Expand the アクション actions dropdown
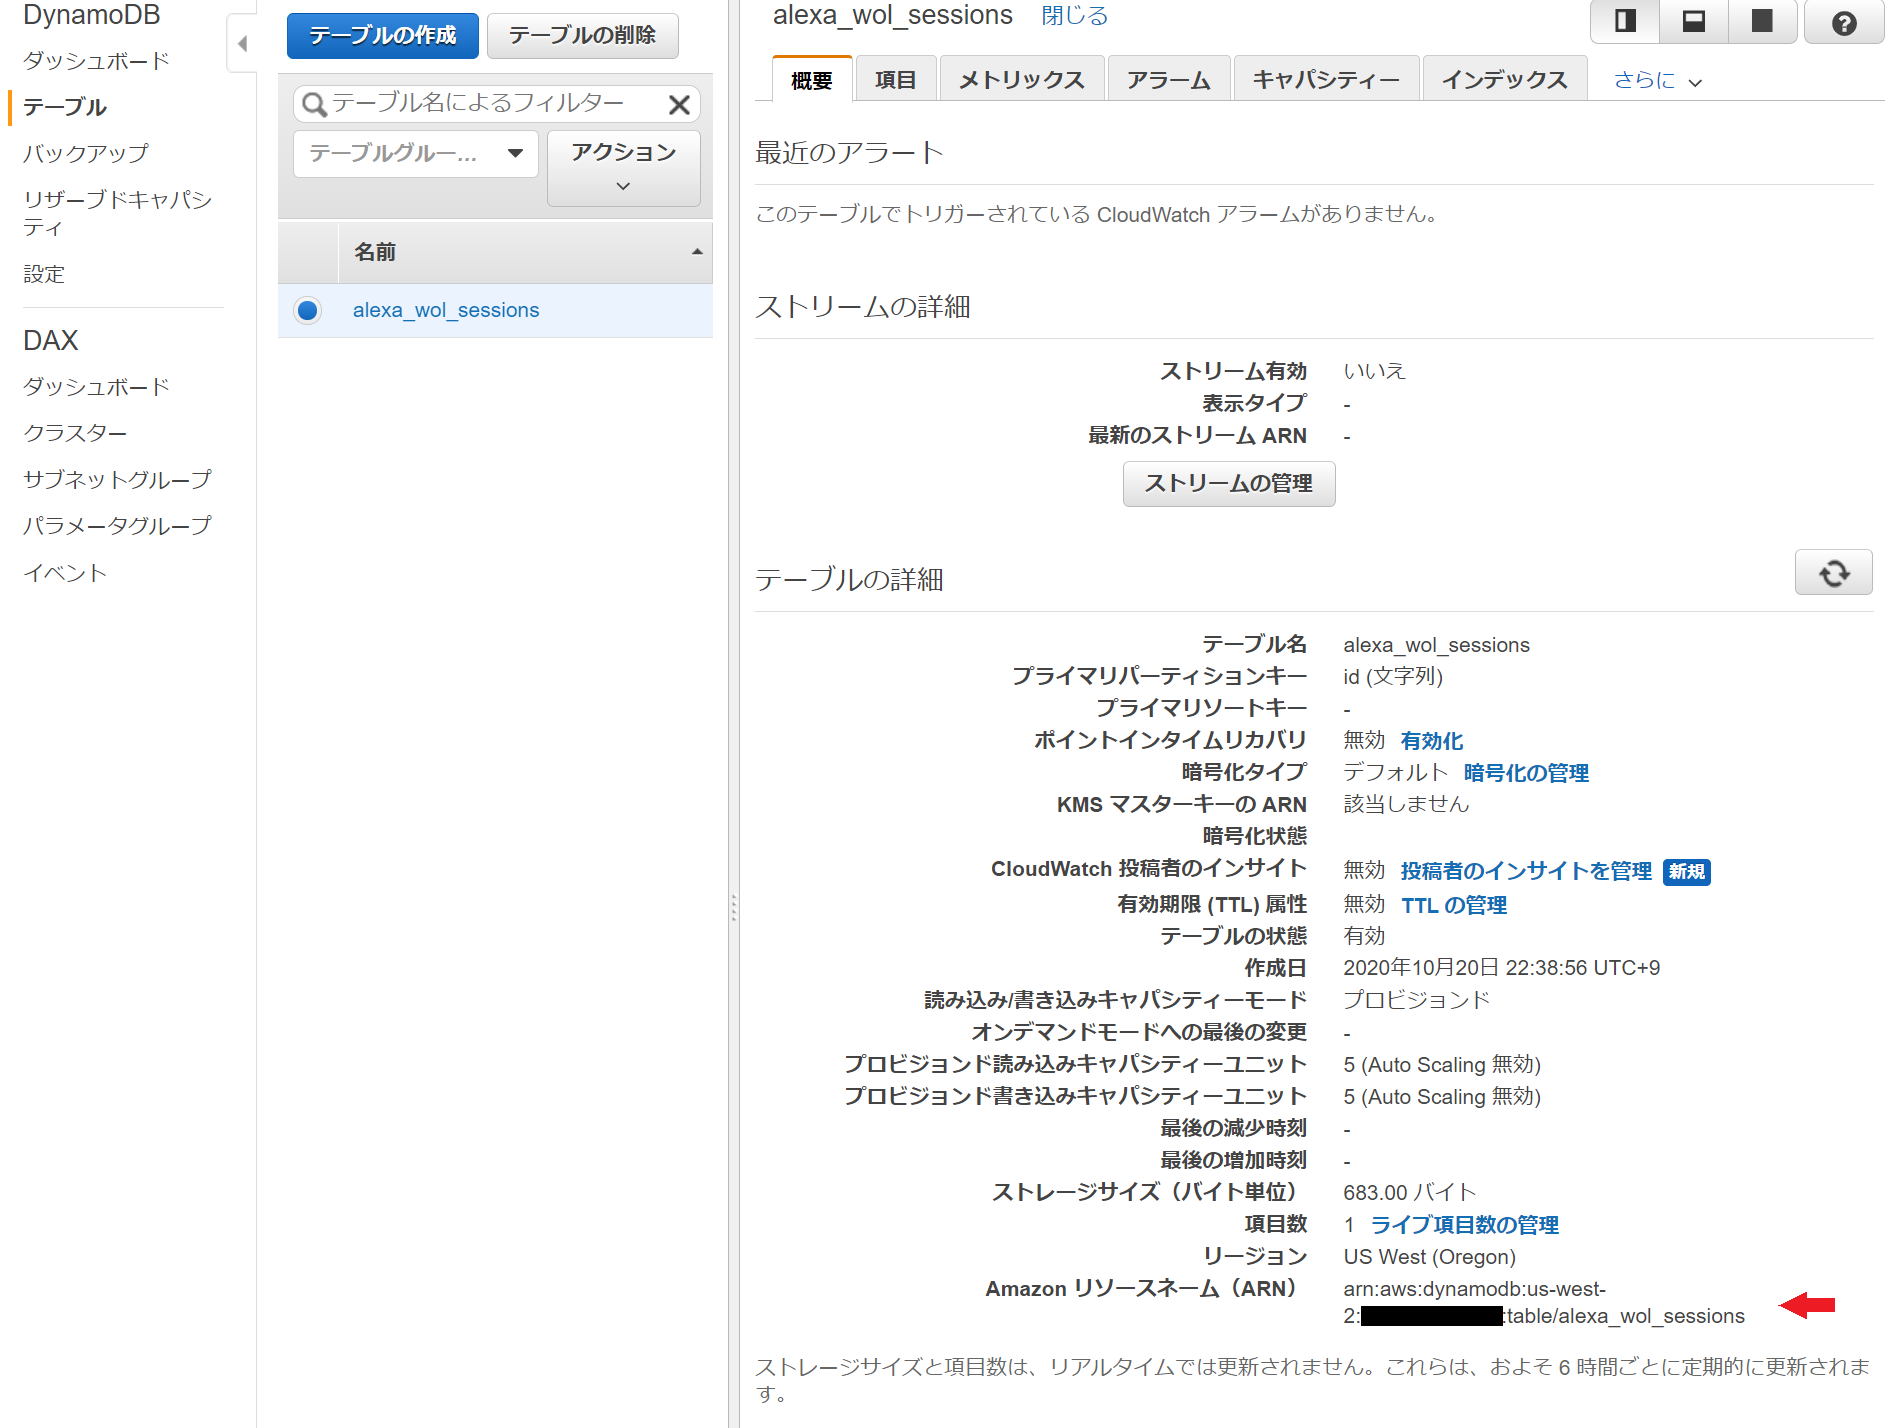 point(624,168)
